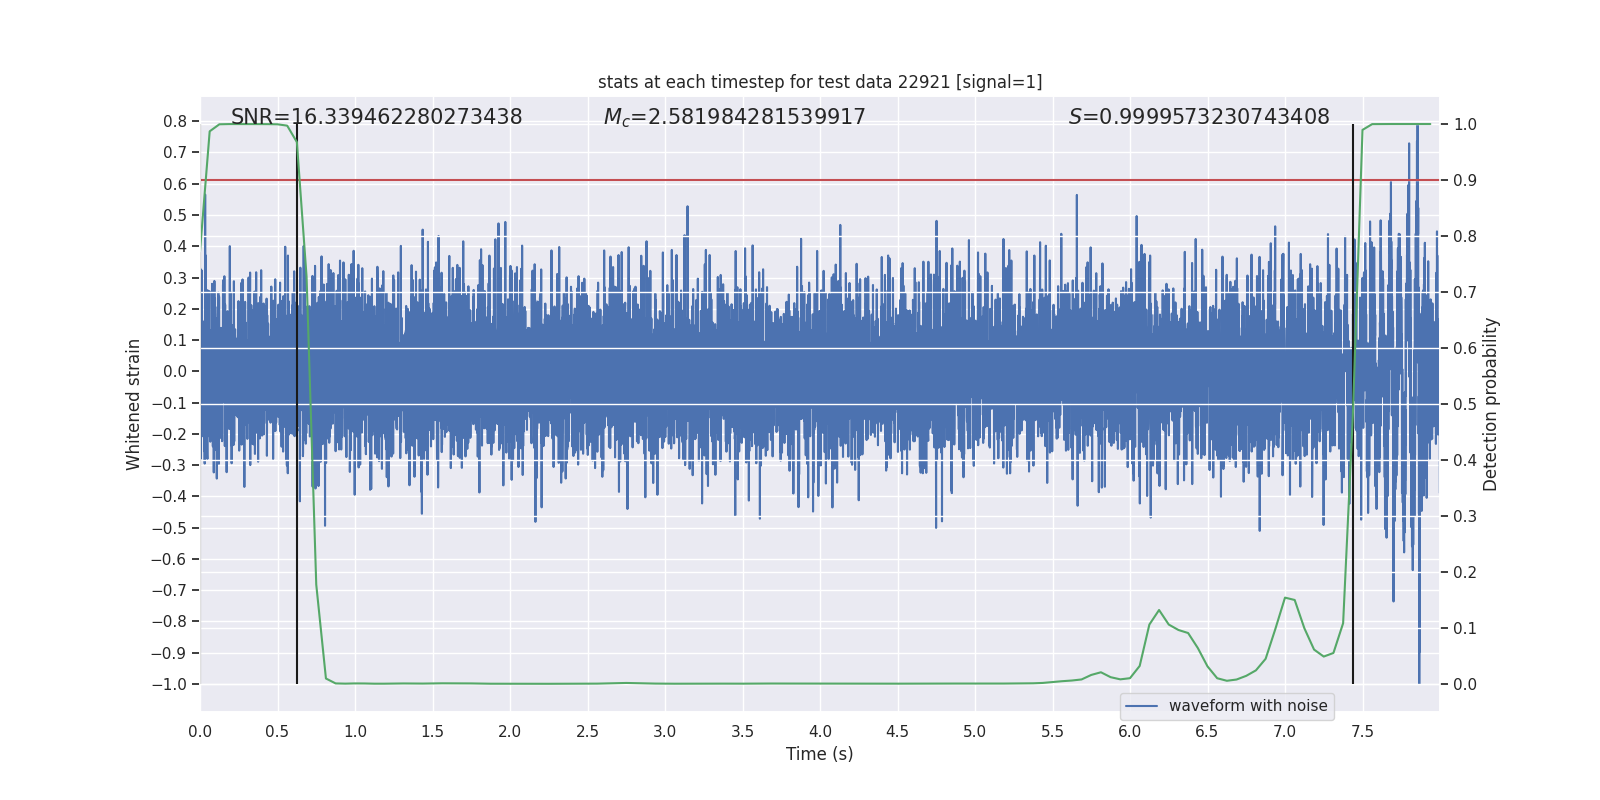The width and height of the screenshot is (1600, 800).
Task: Click the green curve peak near 7.0 s
Action: pyautogui.click(x=1286, y=598)
